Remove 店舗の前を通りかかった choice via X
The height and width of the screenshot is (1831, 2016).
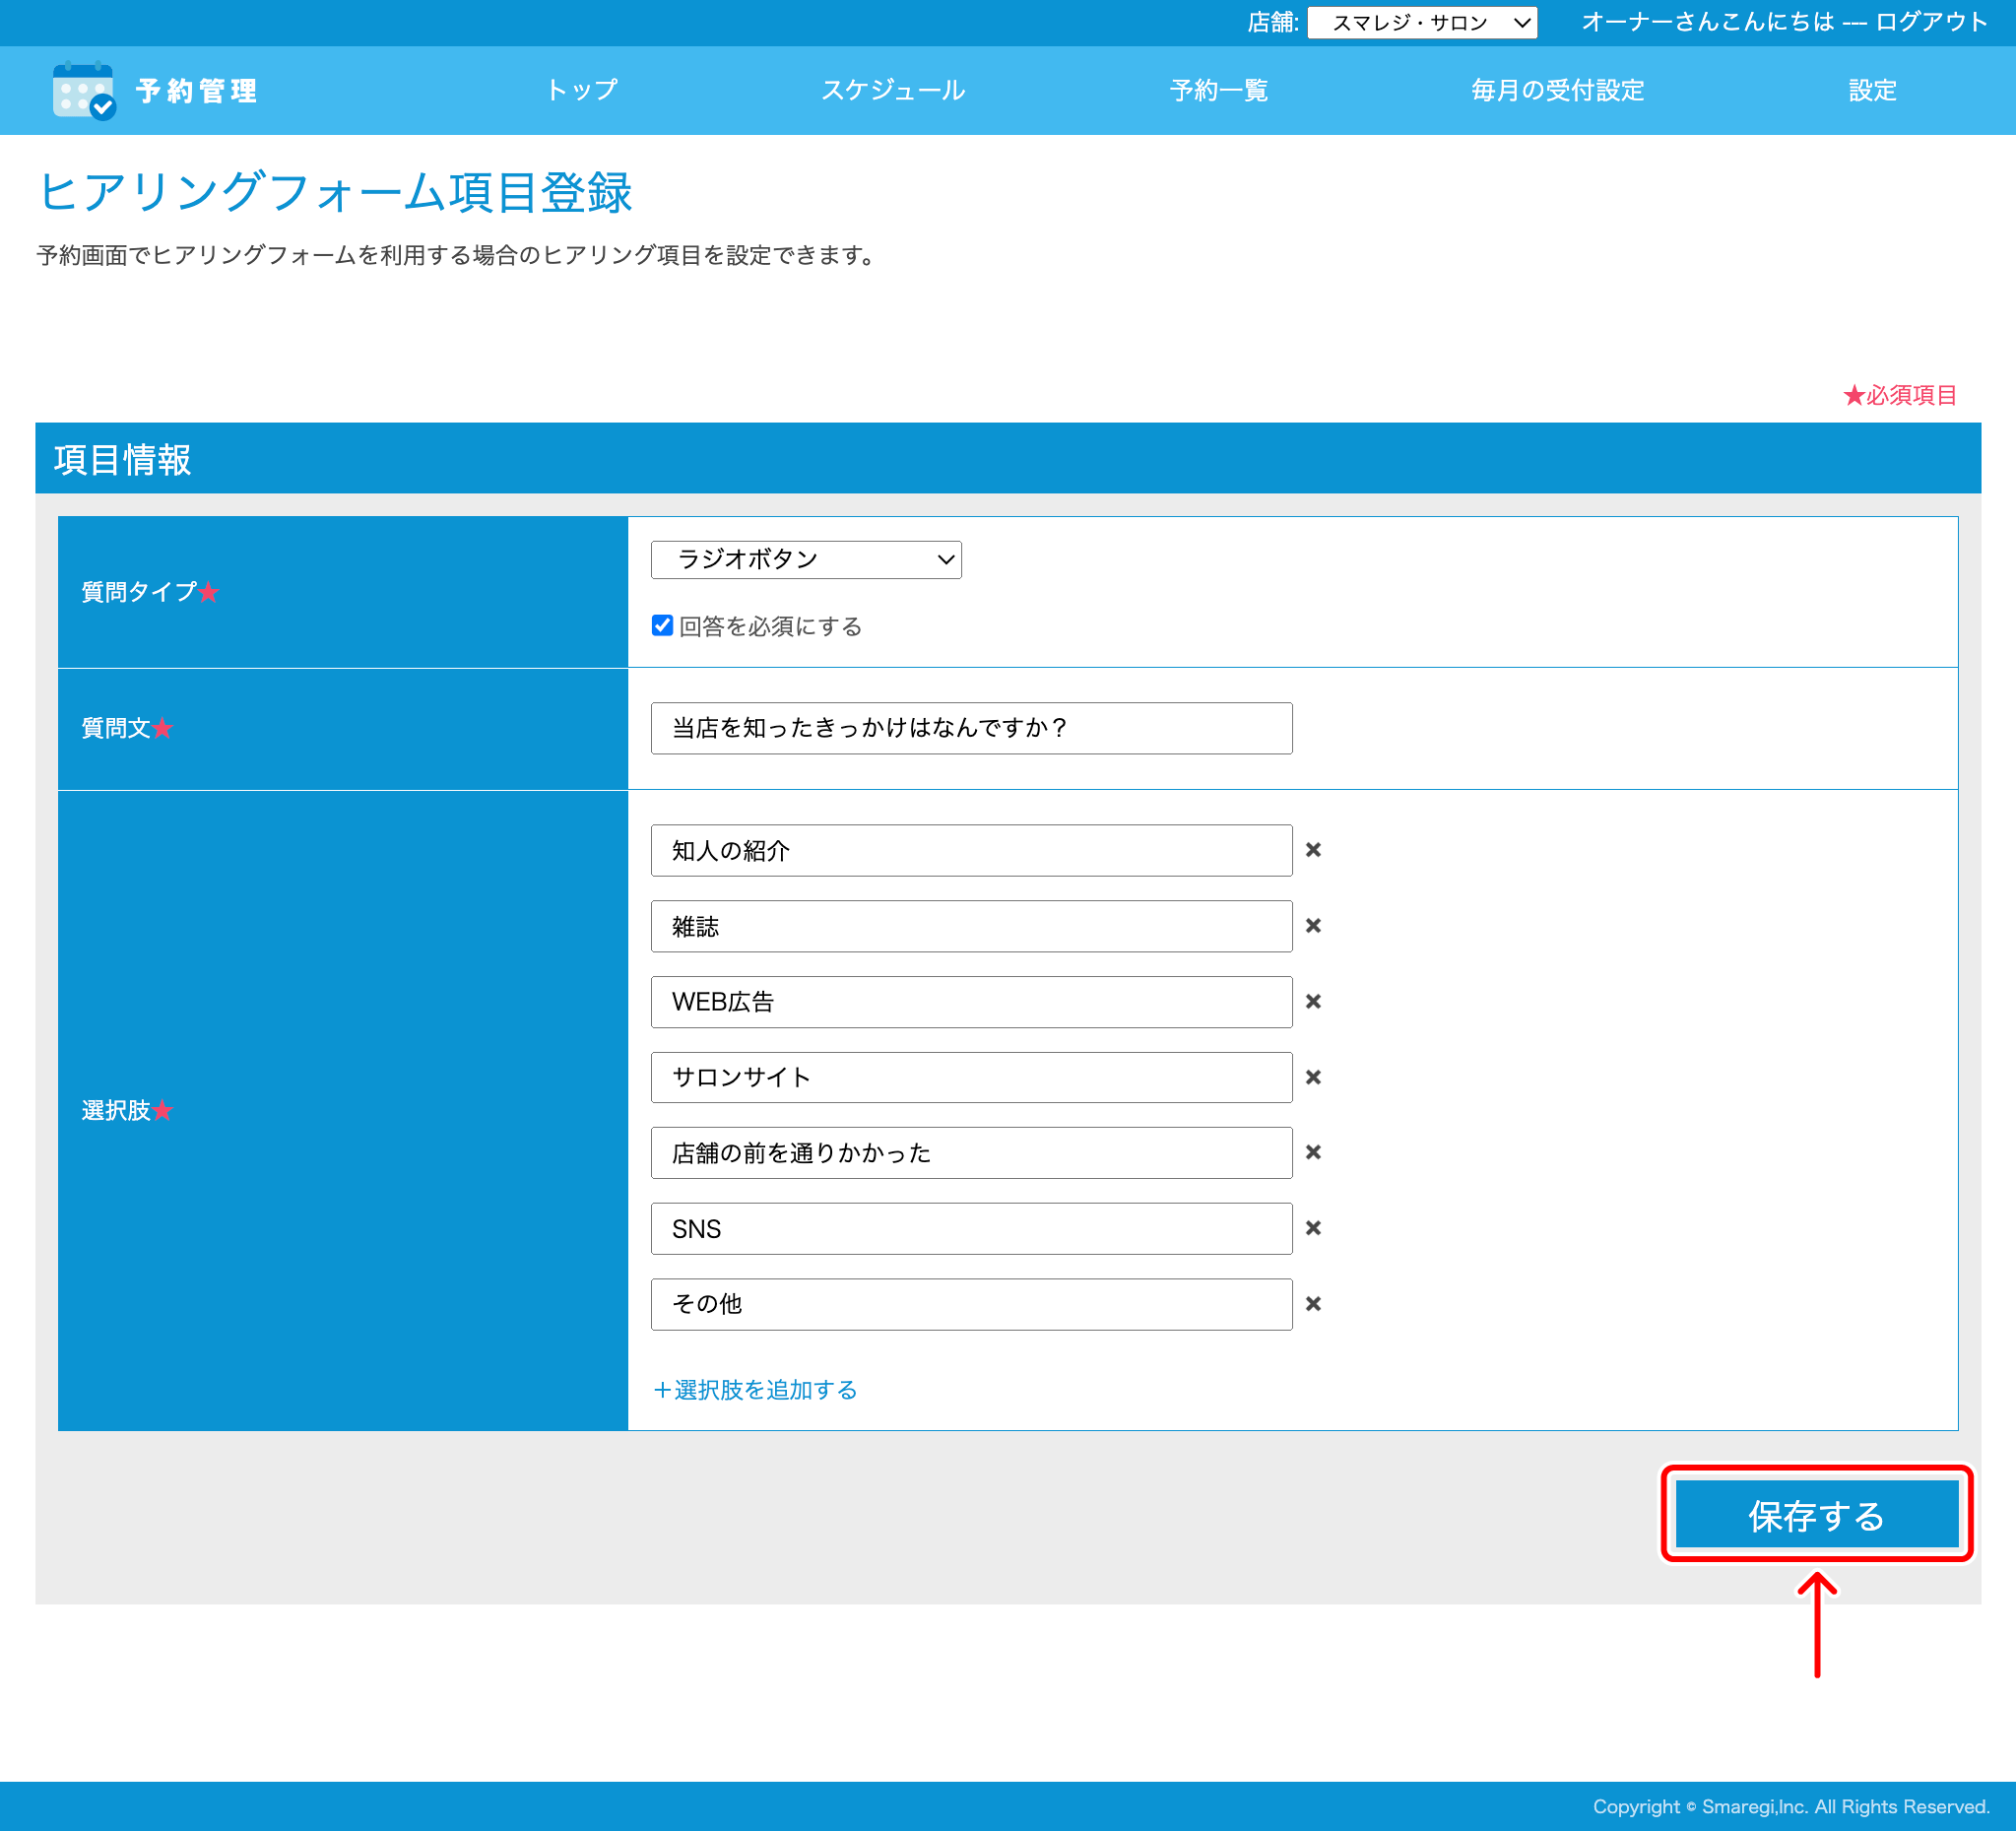[1313, 1153]
